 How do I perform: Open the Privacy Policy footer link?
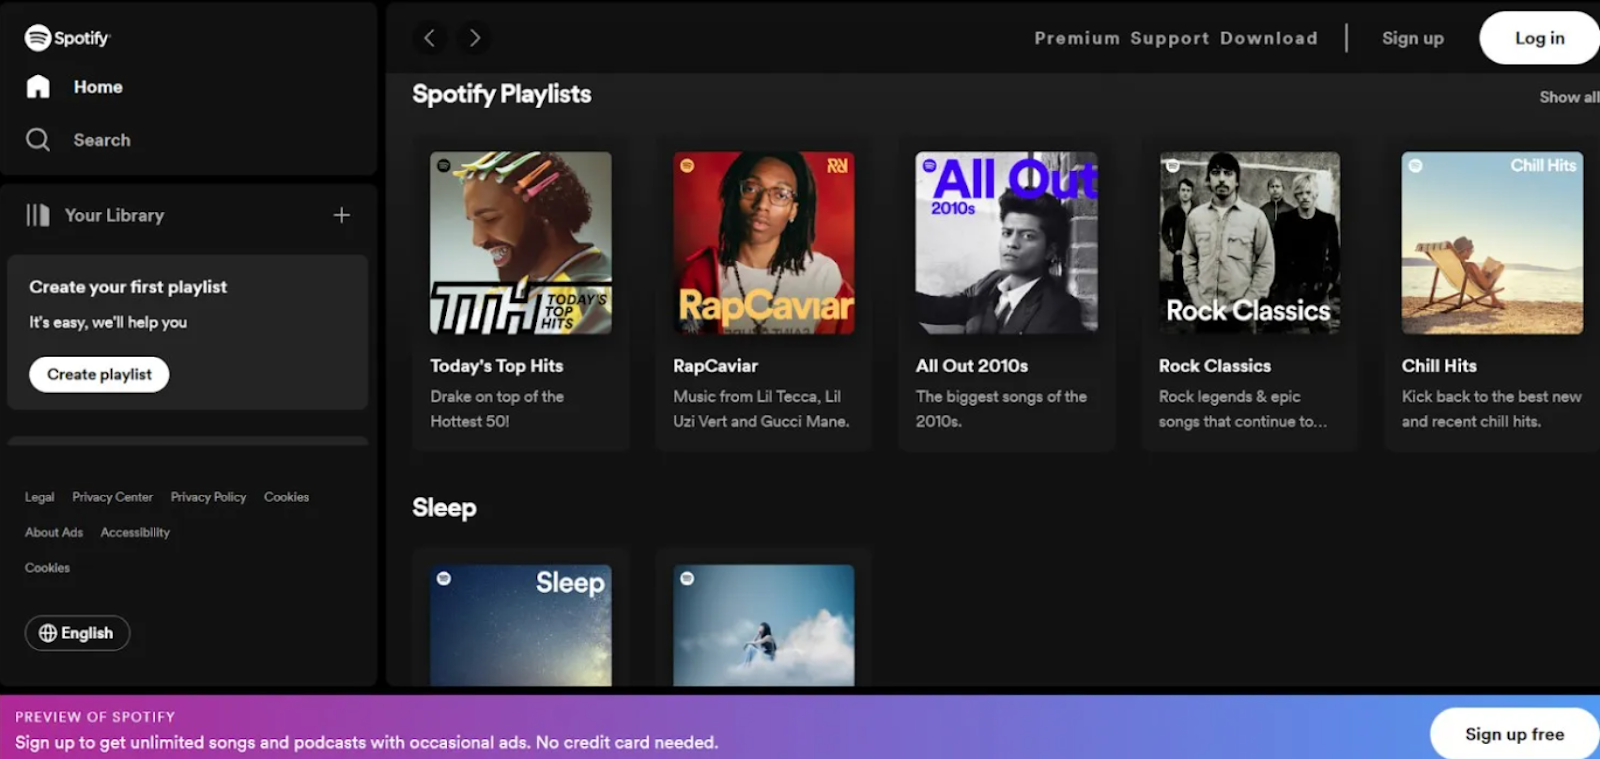pos(208,497)
